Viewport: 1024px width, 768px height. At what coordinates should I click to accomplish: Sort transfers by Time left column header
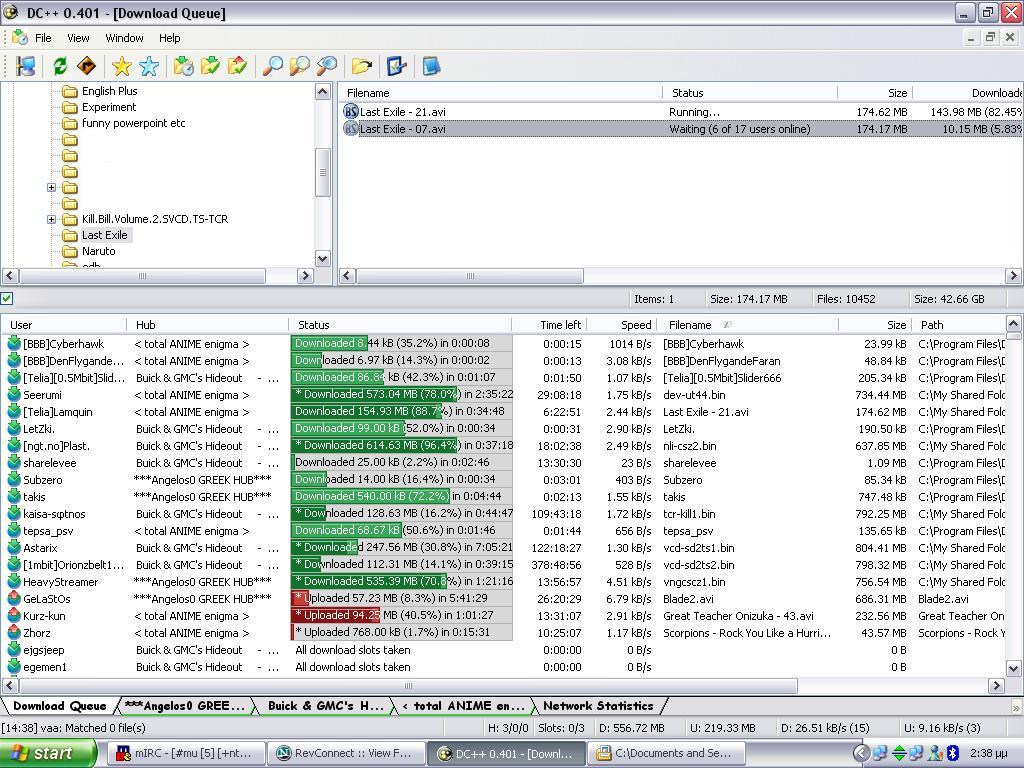(x=550, y=325)
